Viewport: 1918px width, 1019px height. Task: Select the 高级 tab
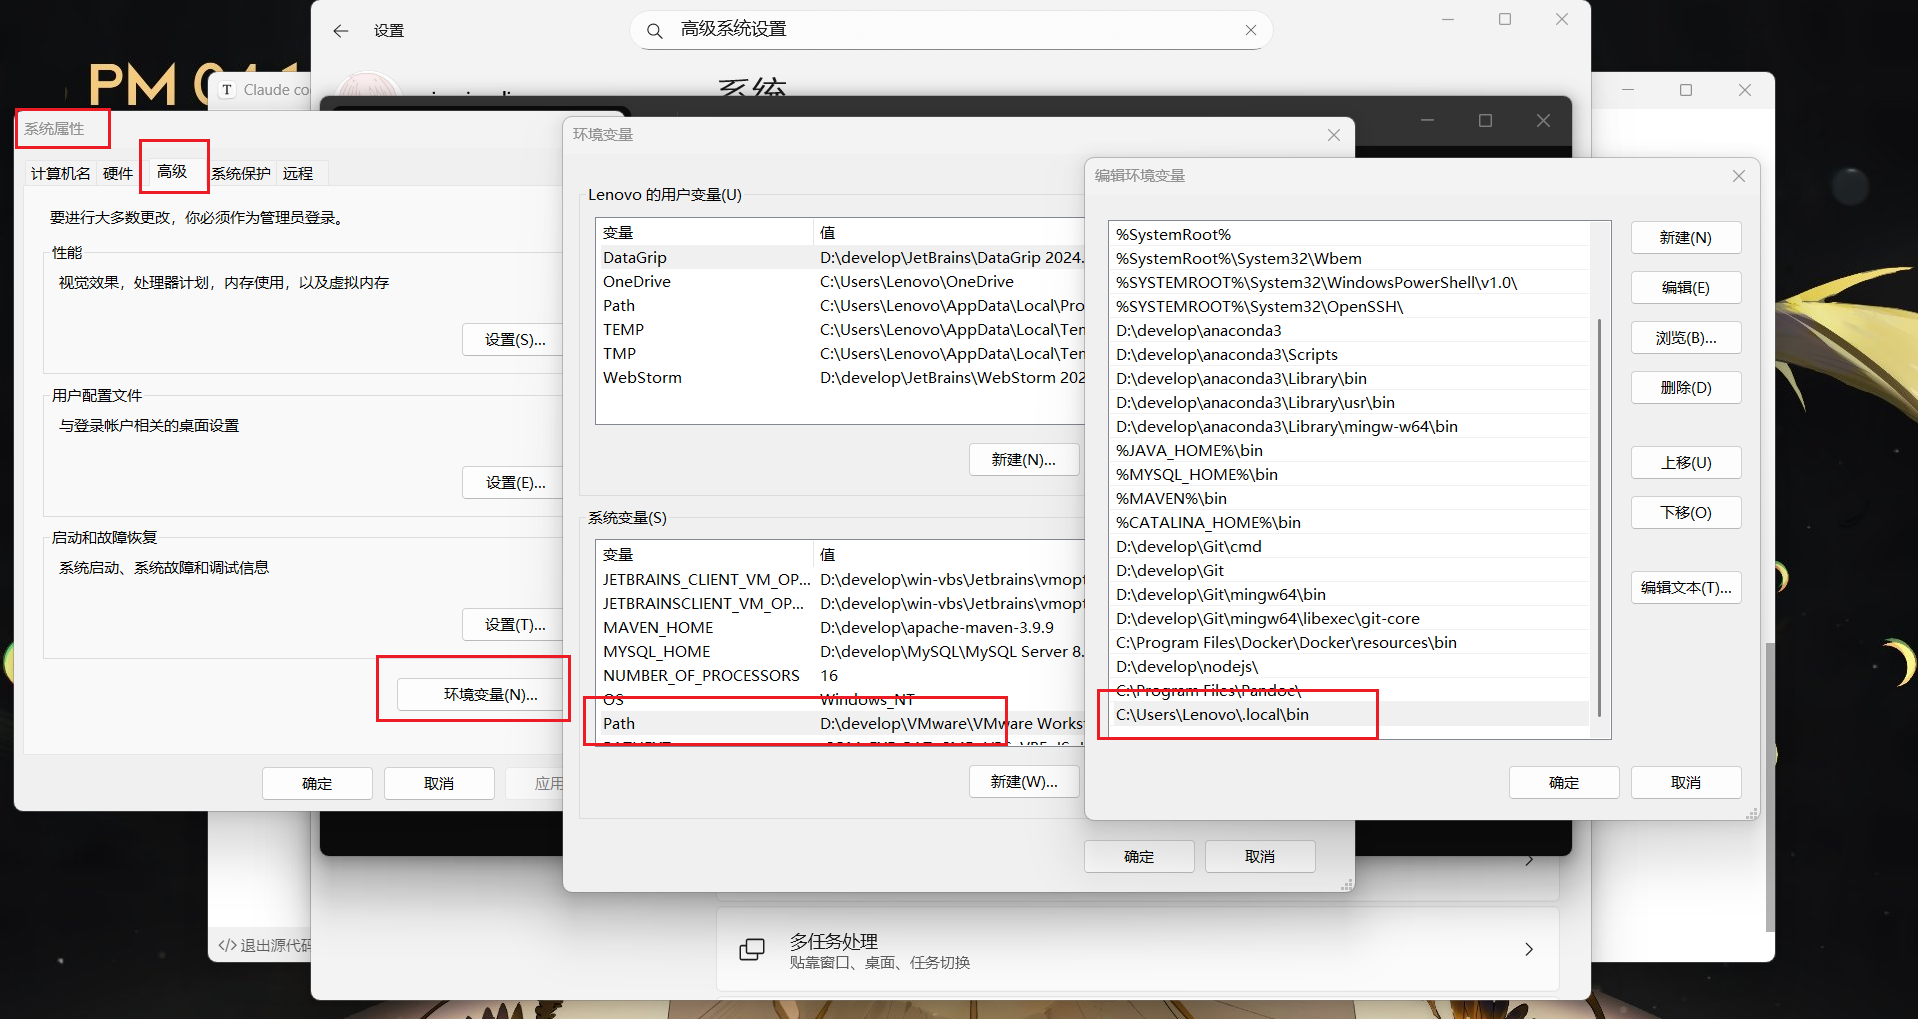tap(172, 172)
